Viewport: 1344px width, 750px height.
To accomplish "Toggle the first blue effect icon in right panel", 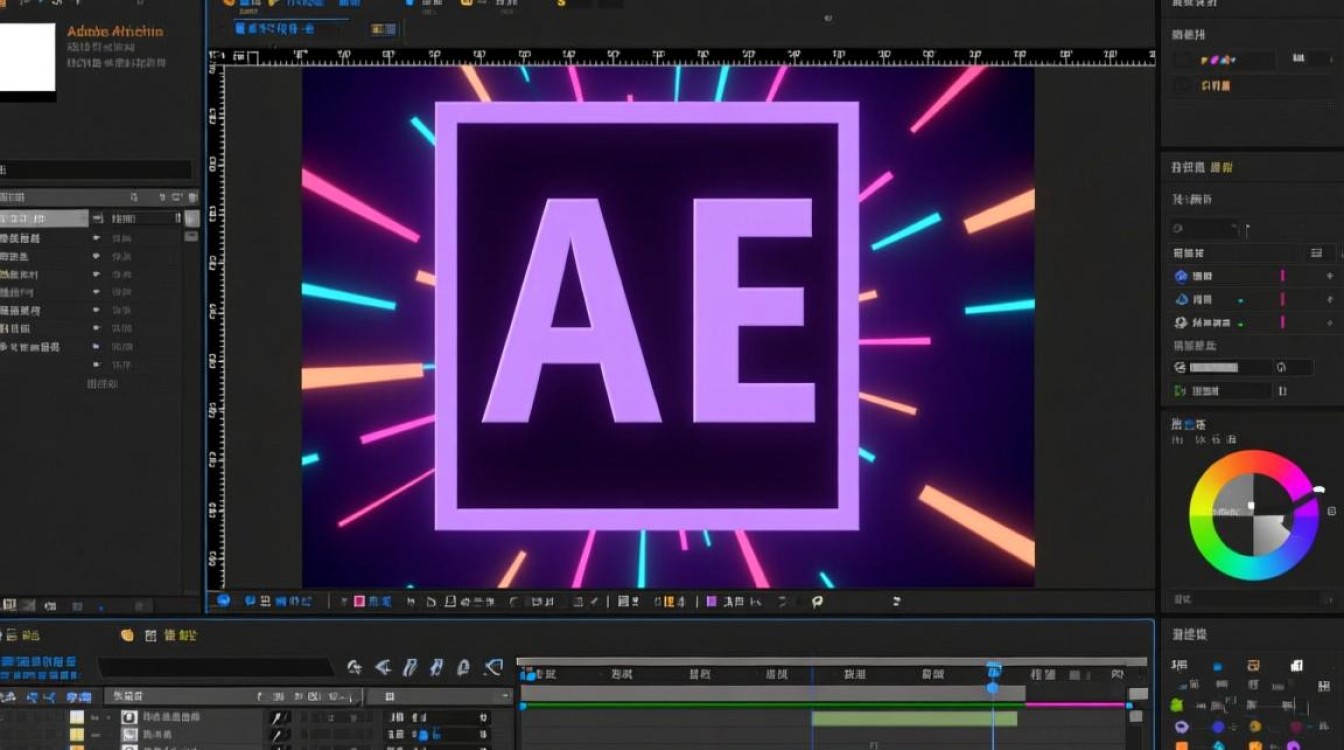I will coord(1181,276).
